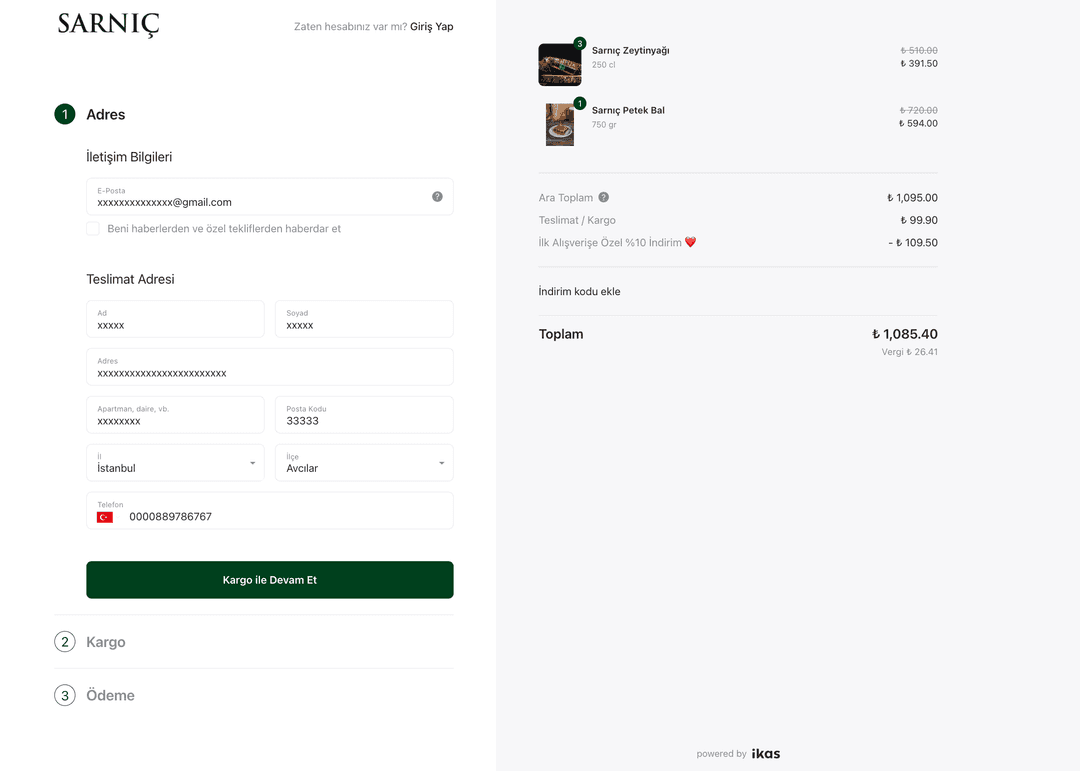Click the Ad first name field
1080x771 pixels.
tap(175, 318)
